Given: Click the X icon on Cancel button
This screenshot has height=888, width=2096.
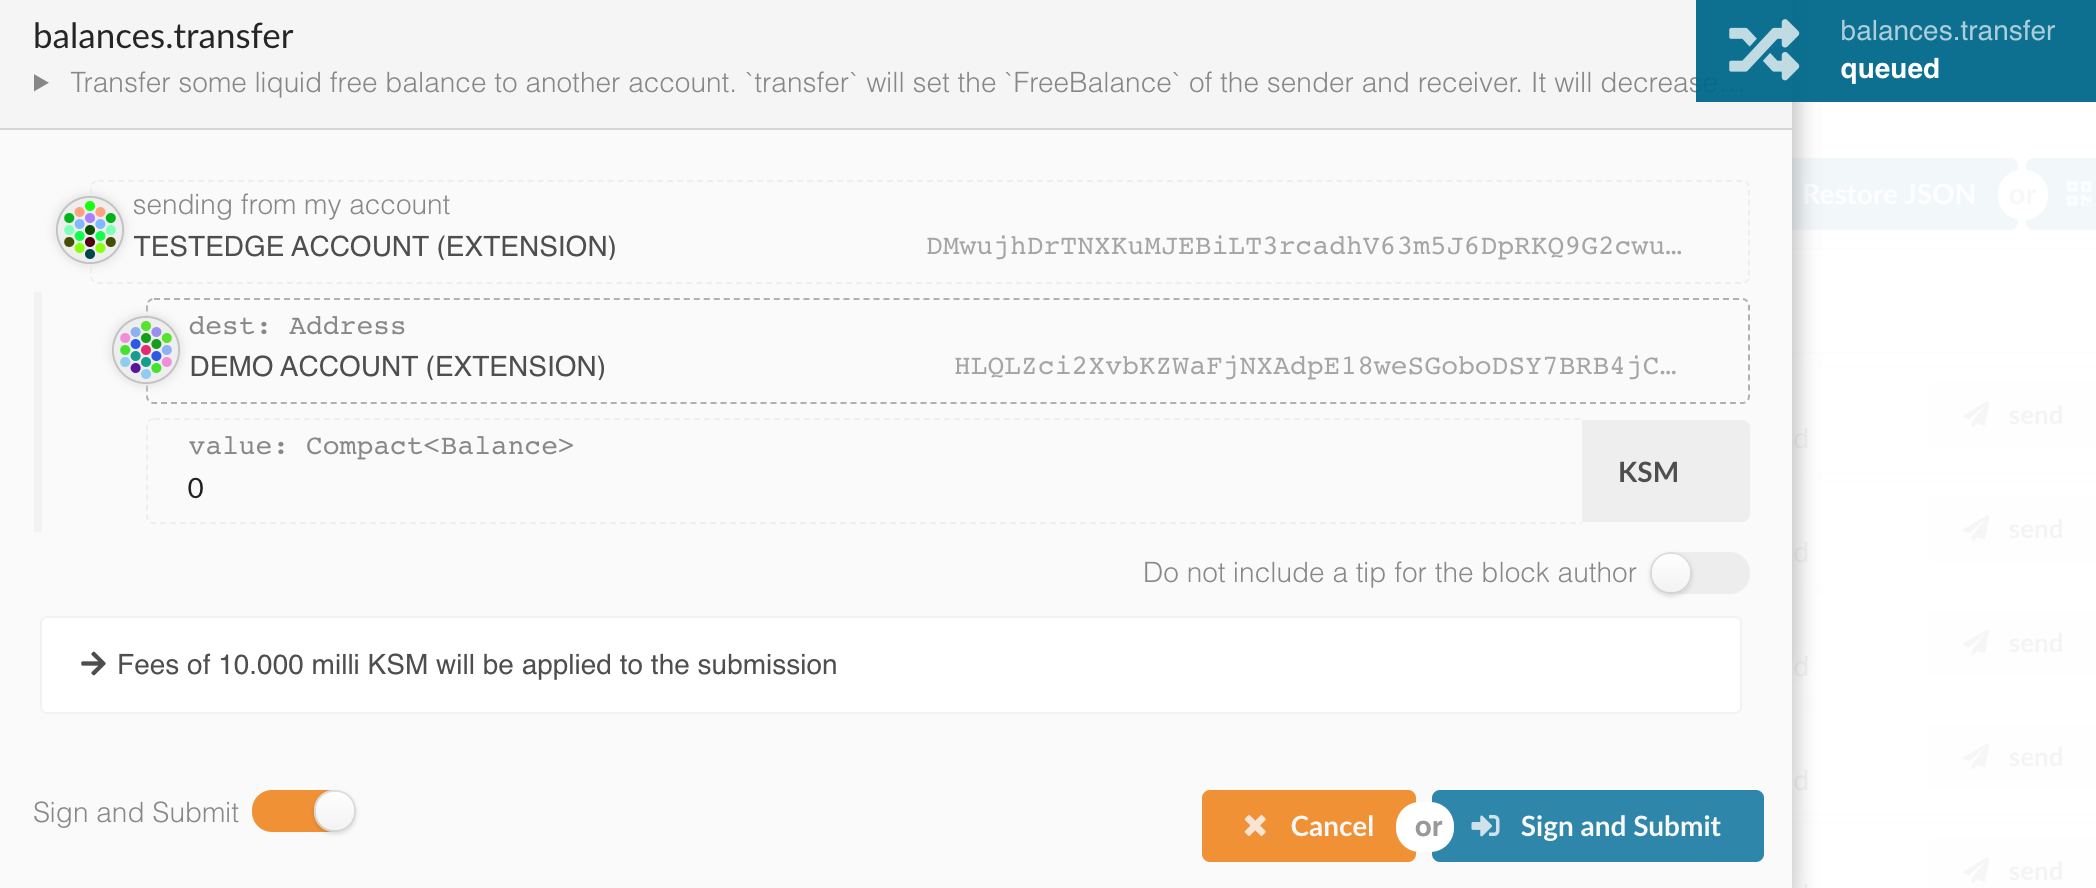Looking at the screenshot, I should click(1255, 826).
